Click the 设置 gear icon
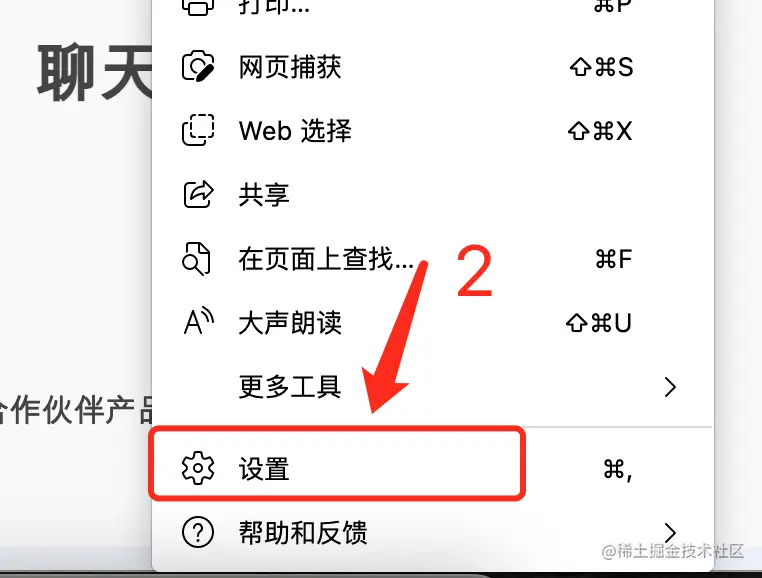This screenshot has width=762, height=578. [198, 468]
